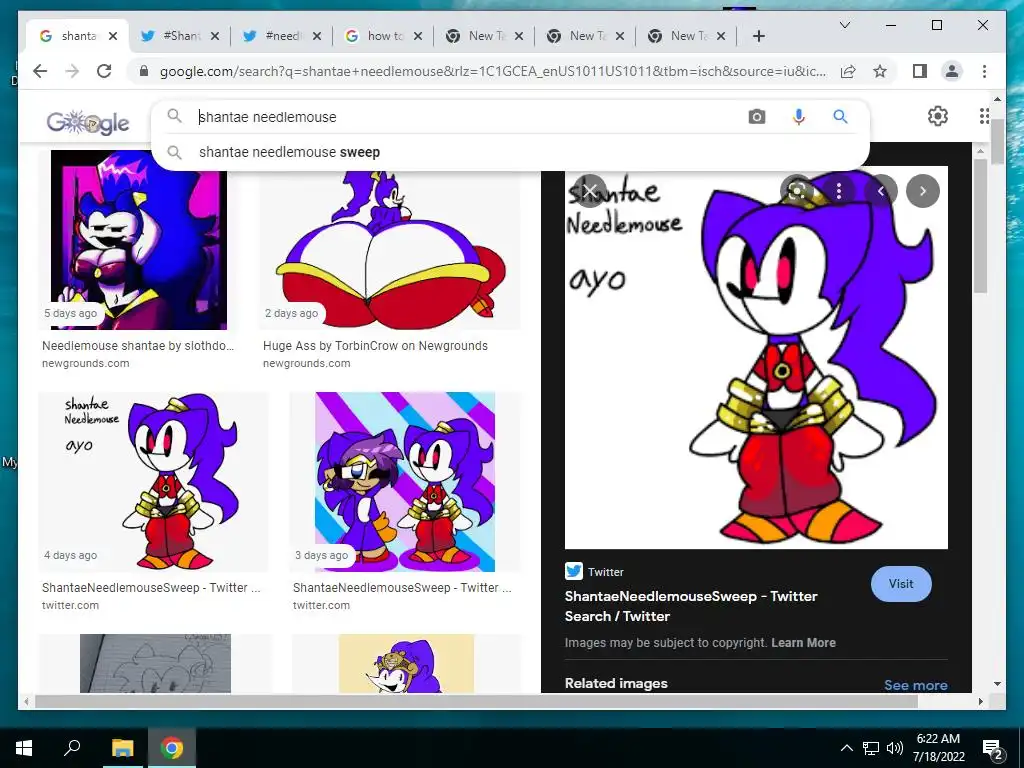
Task: Go back to the previous page
Action: (40, 71)
